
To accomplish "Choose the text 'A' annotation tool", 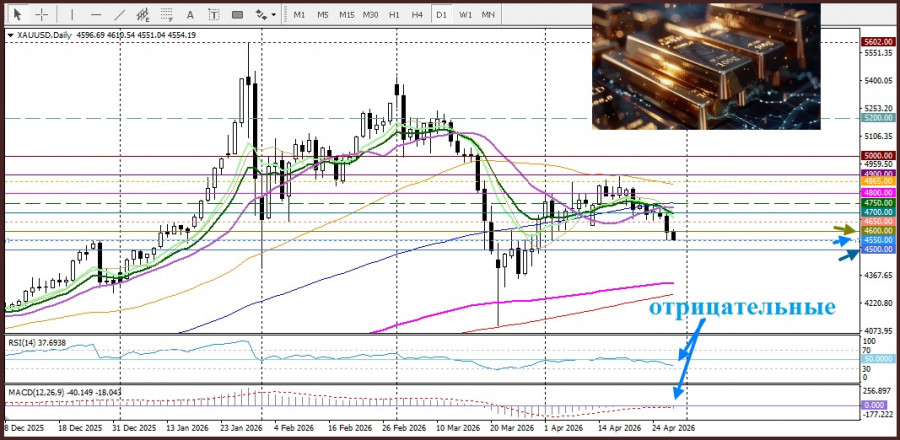I will click(190, 15).
